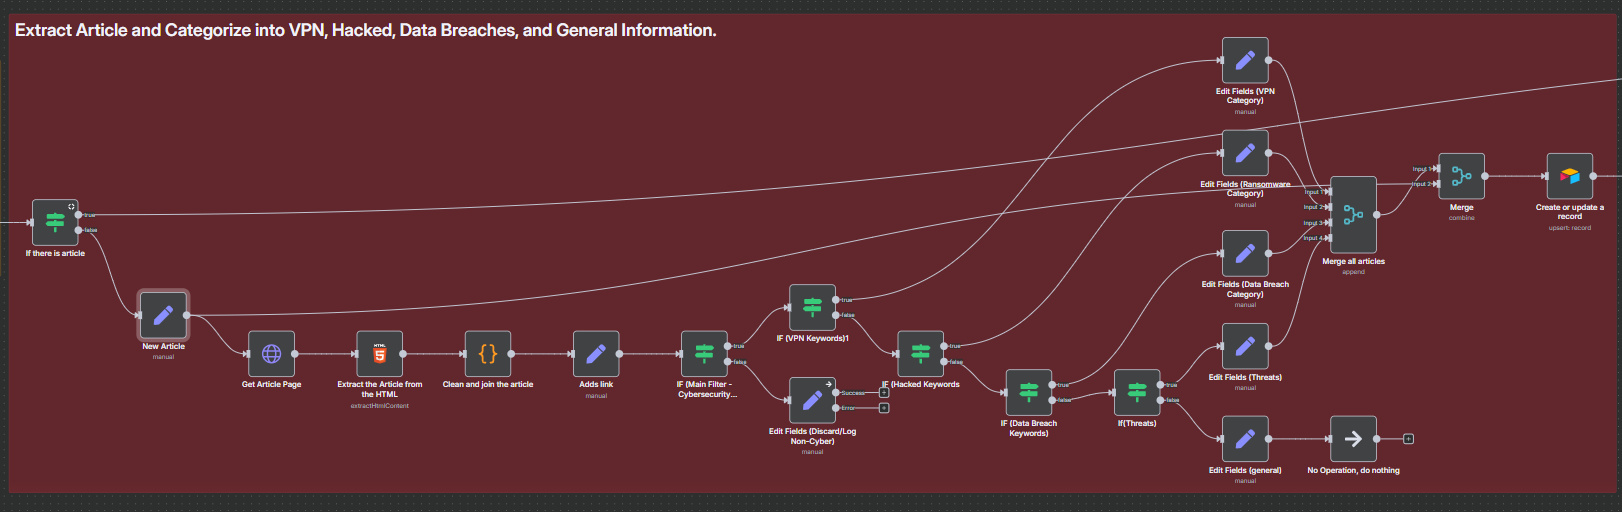Select the IF (Data Breach Keywords) node

[1028, 392]
